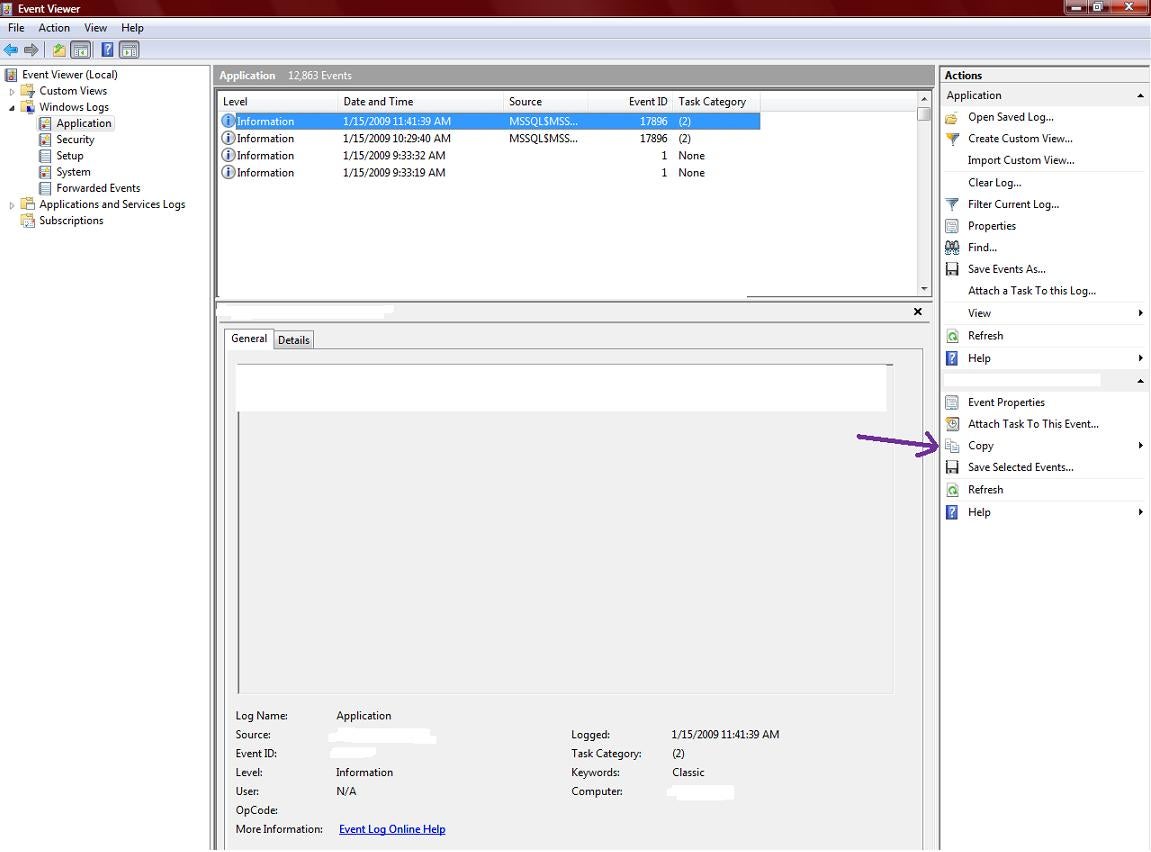Screen dimensions: 1151x852
Task: Click the Setup log icon in tree
Action: pos(45,156)
